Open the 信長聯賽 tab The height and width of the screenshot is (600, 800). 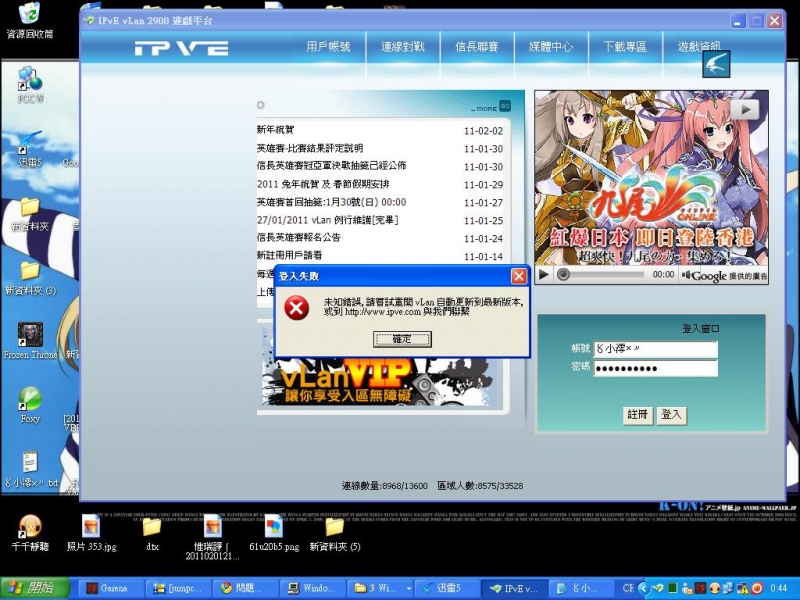click(477, 47)
